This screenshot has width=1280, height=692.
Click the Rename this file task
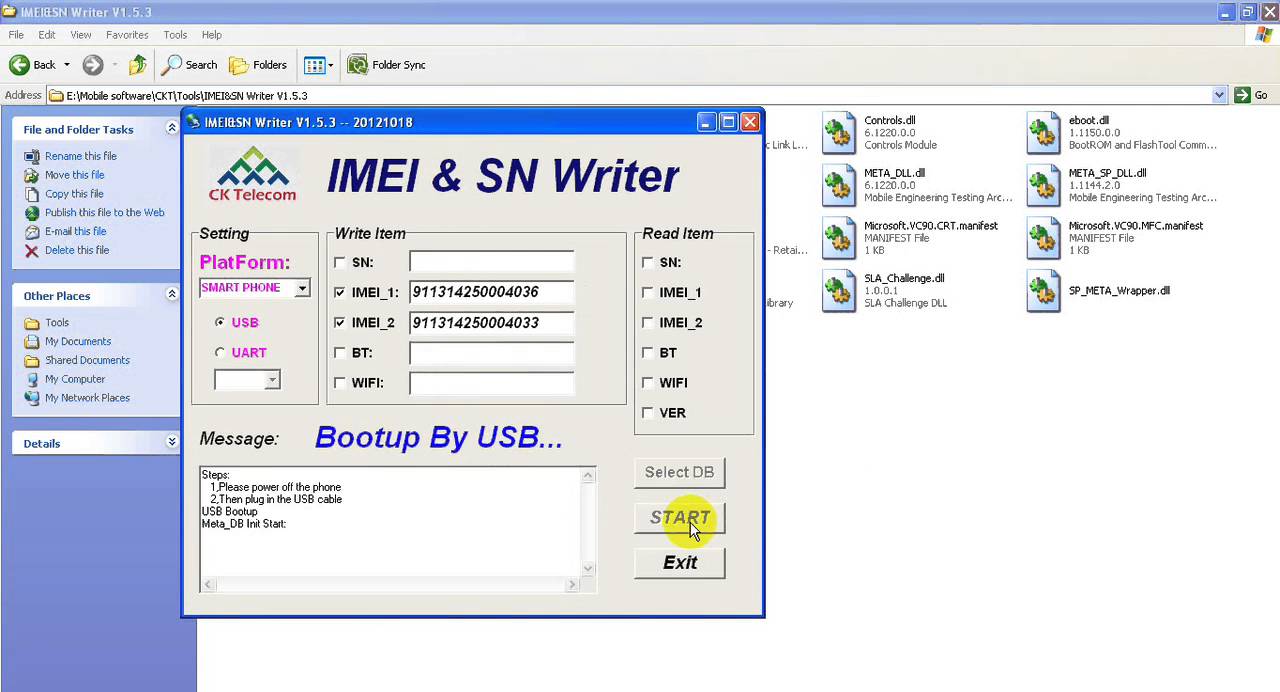click(x=80, y=156)
